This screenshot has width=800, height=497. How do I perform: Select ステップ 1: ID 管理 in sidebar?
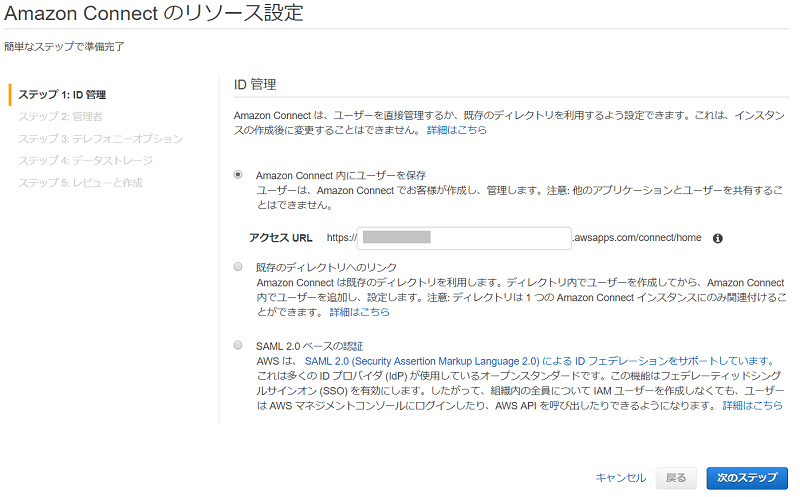coord(62,94)
